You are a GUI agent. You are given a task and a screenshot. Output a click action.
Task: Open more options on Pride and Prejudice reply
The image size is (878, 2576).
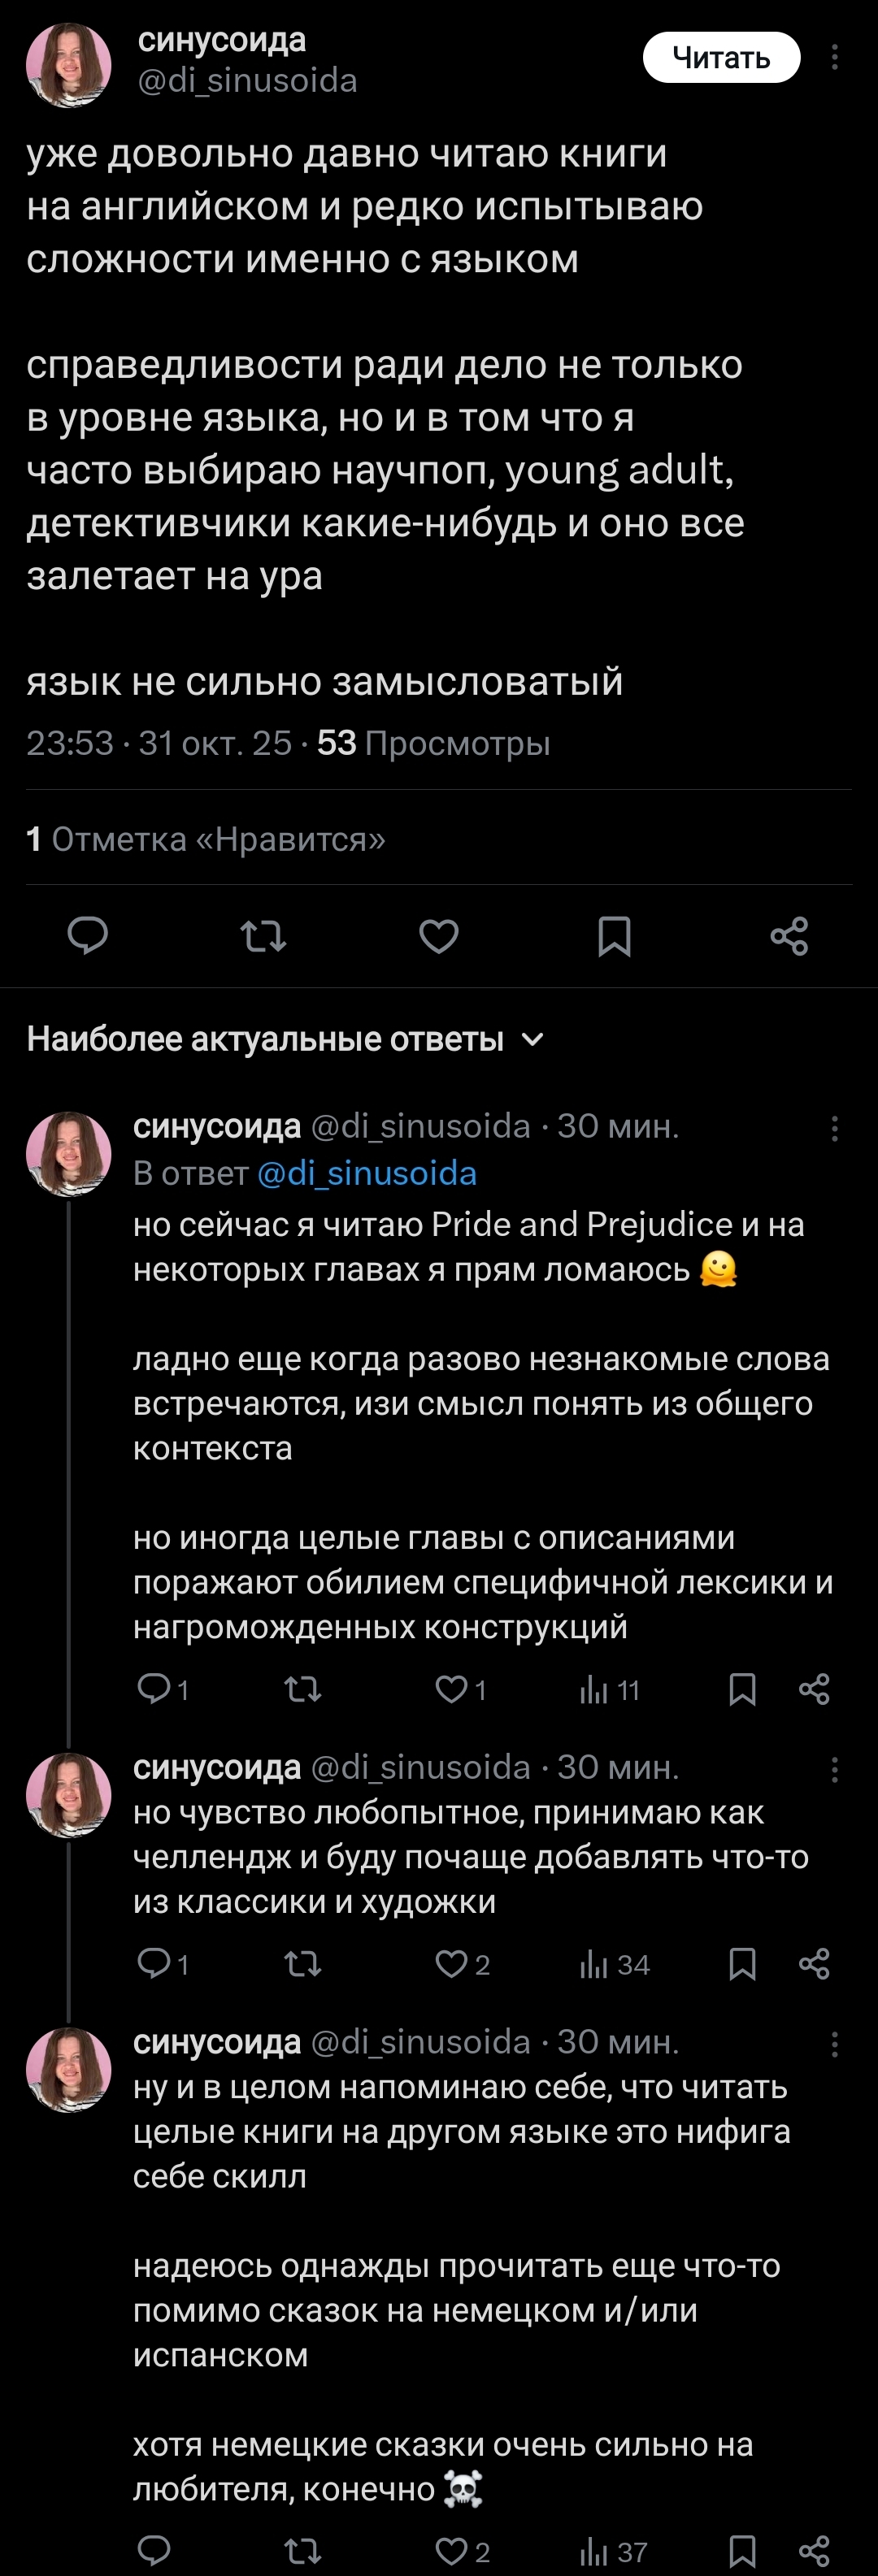point(834,1129)
